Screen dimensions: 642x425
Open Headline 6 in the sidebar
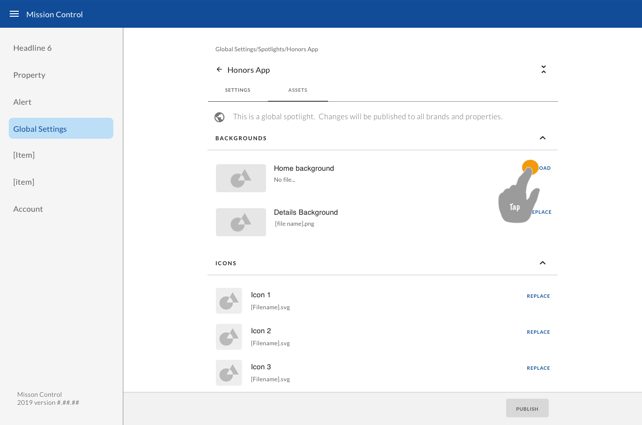32,48
